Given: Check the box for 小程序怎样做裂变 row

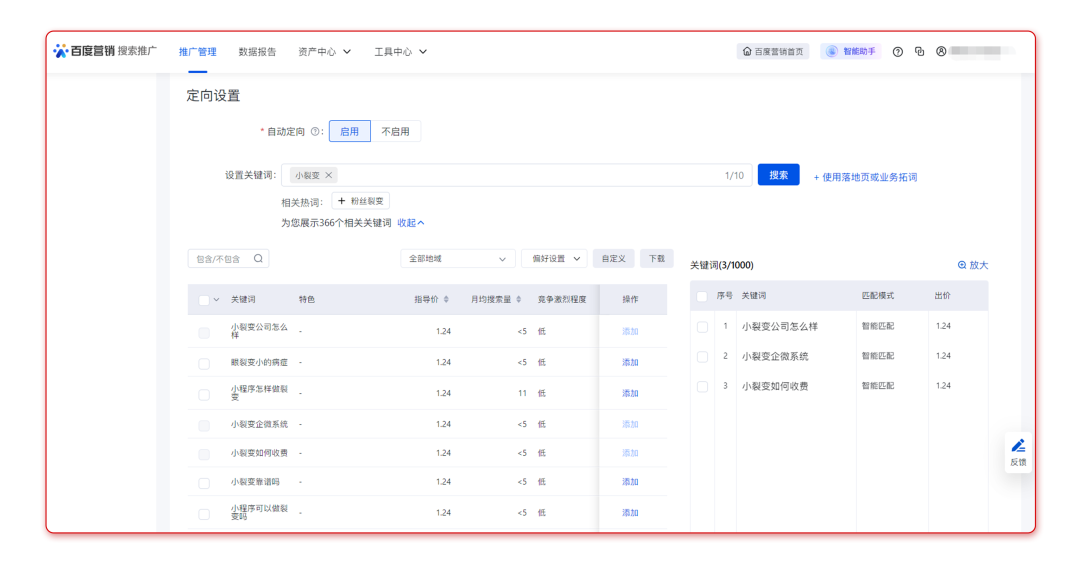Looking at the screenshot, I should (204, 394).
